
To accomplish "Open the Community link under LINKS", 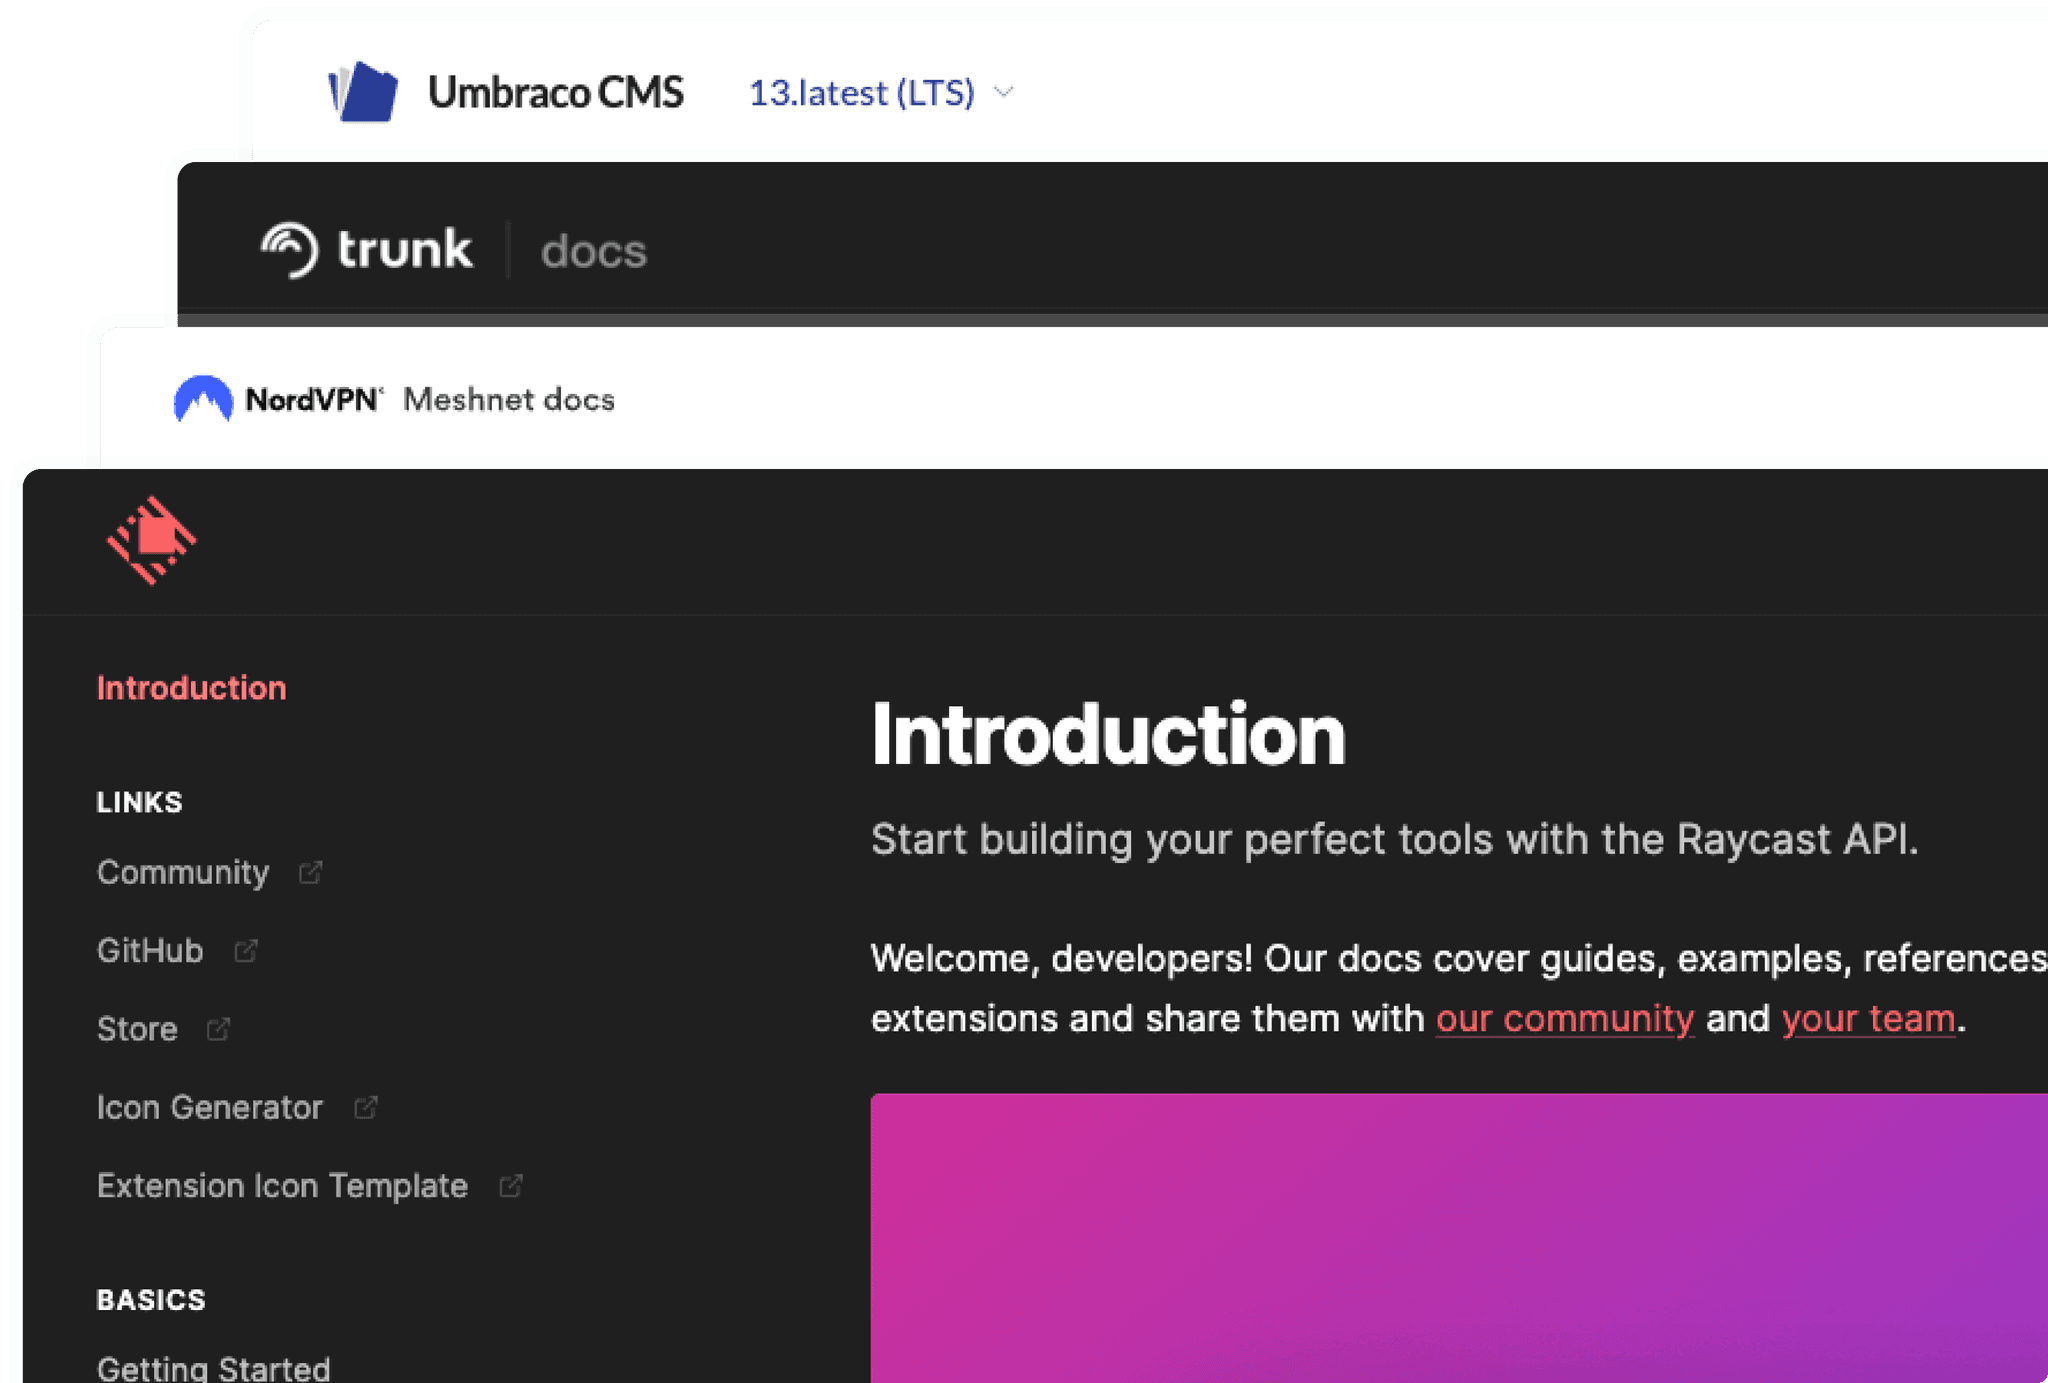I will tap(183, 871).
